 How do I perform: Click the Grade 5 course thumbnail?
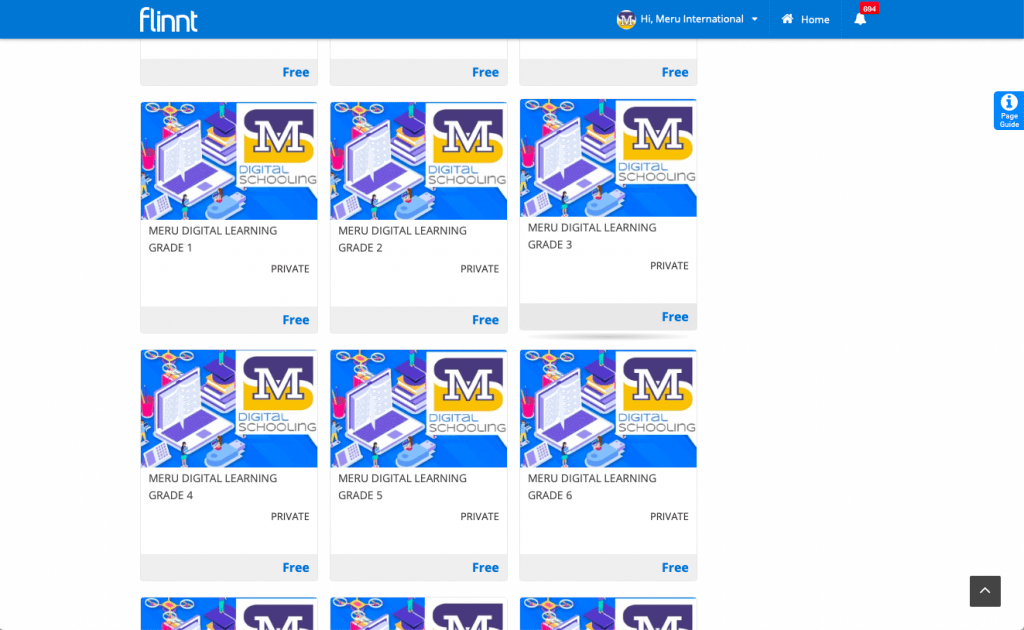418,408
